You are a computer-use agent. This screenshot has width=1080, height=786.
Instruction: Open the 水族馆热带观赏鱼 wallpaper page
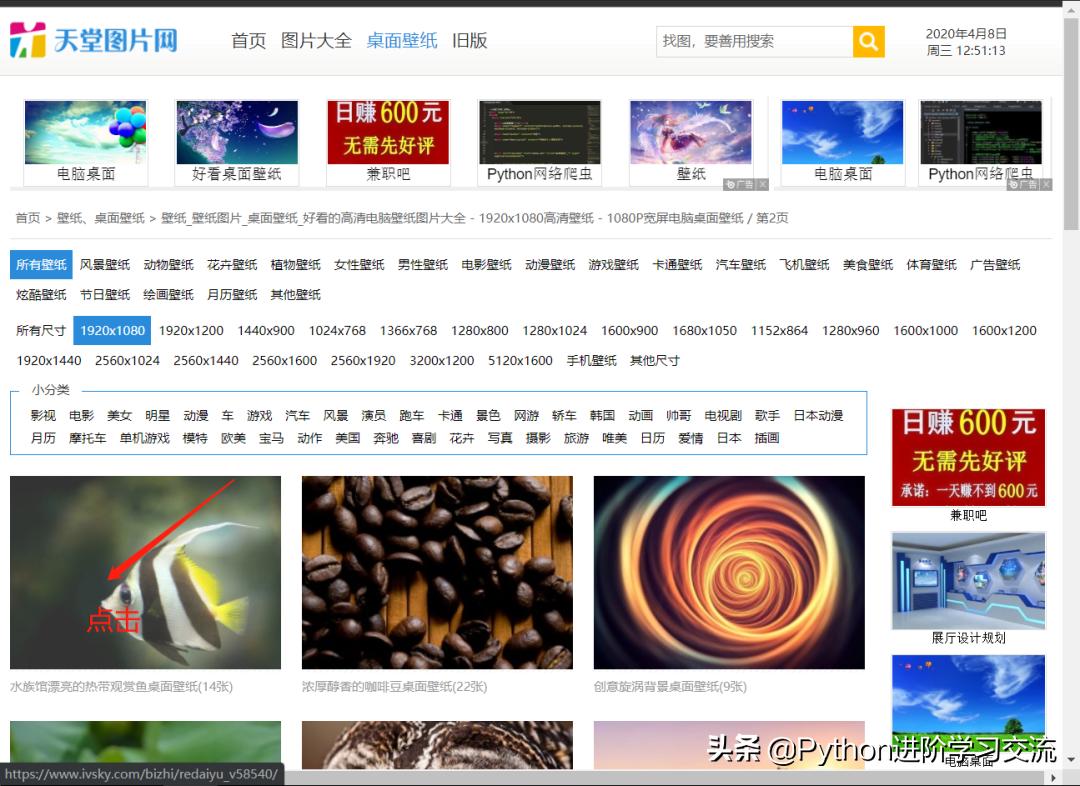tap(145, 571)
